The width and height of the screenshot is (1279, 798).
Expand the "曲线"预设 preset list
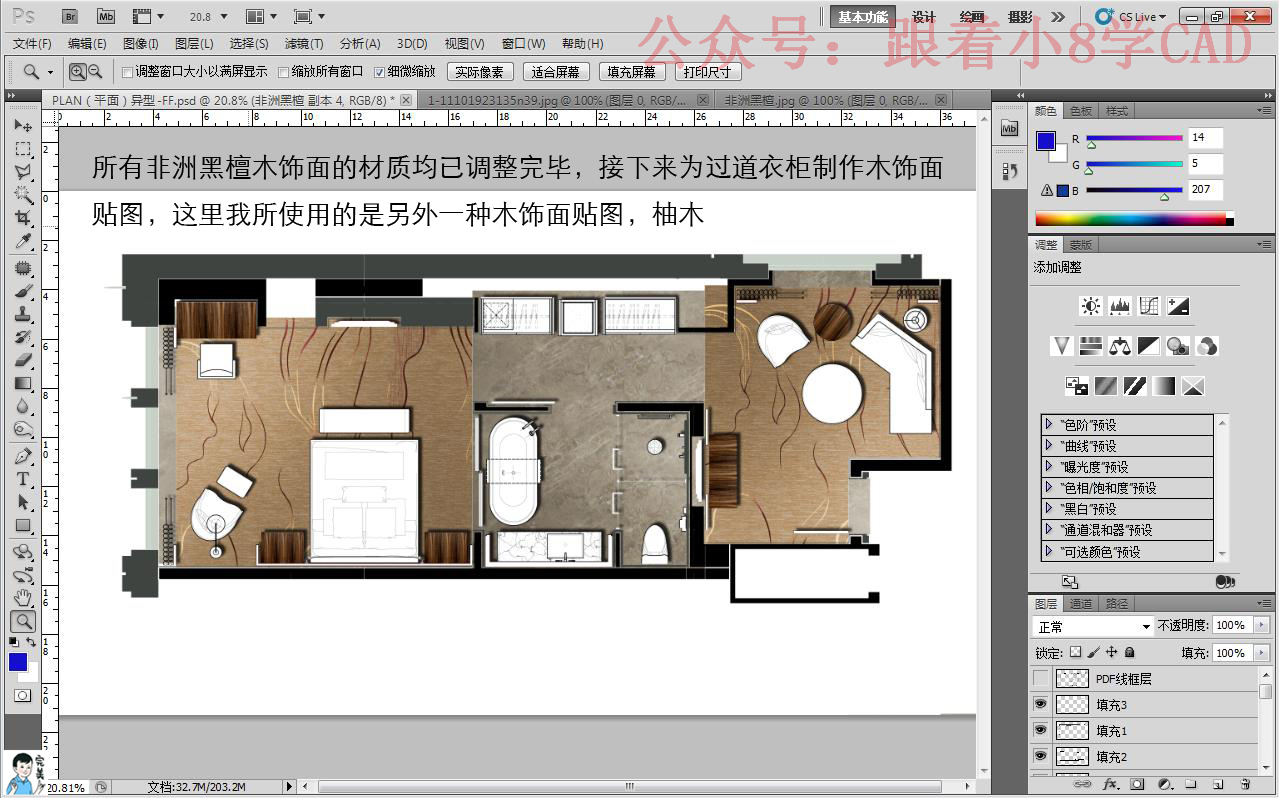(x=1048, y=445)
